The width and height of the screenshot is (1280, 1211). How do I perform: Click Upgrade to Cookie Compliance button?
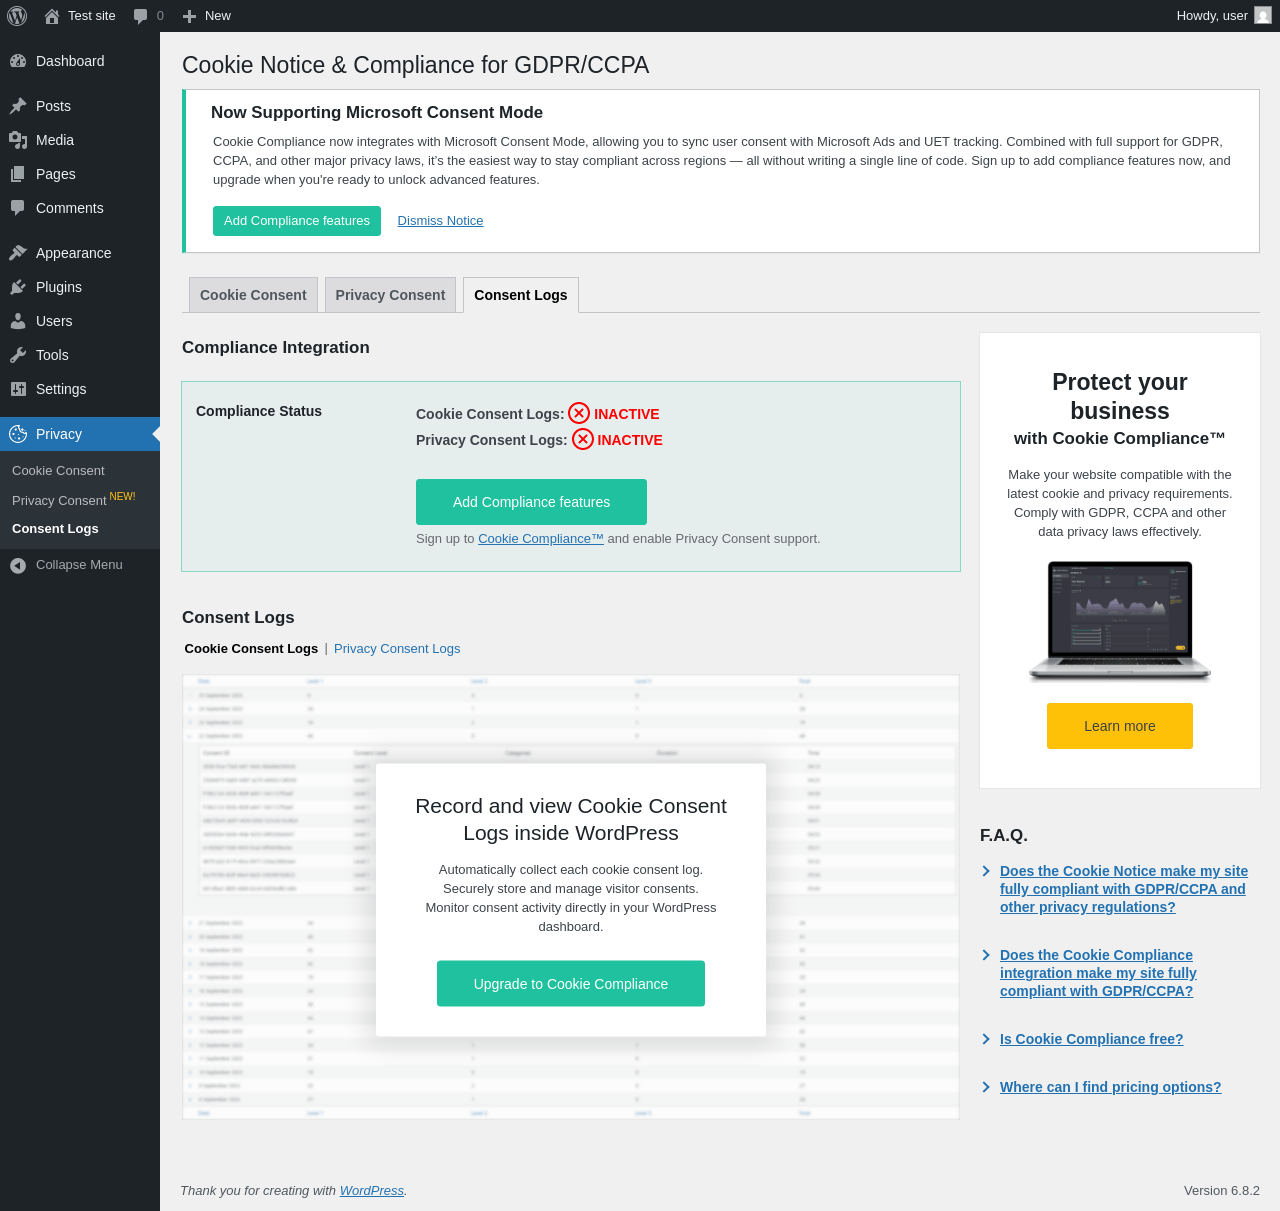571,984
